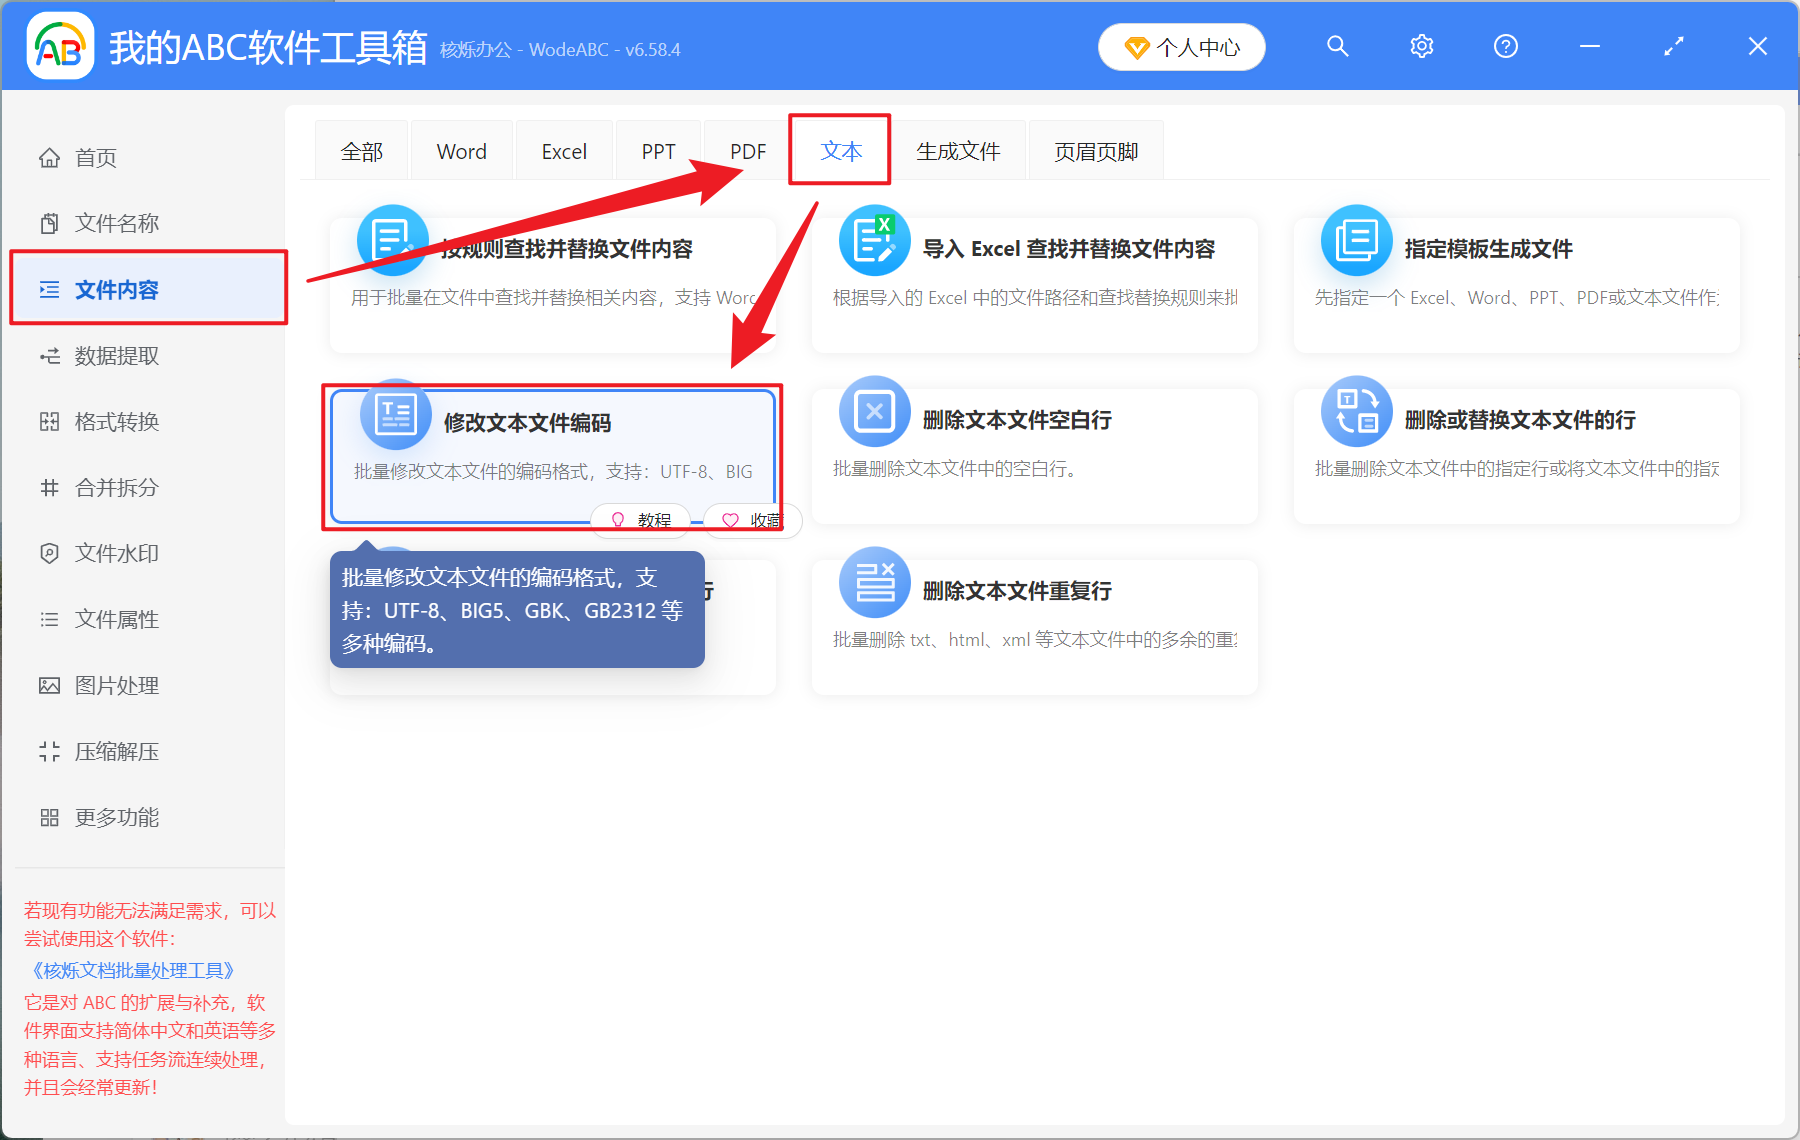Open the settings gear icon
1800x1140 pixels.
pos(1421,46)
